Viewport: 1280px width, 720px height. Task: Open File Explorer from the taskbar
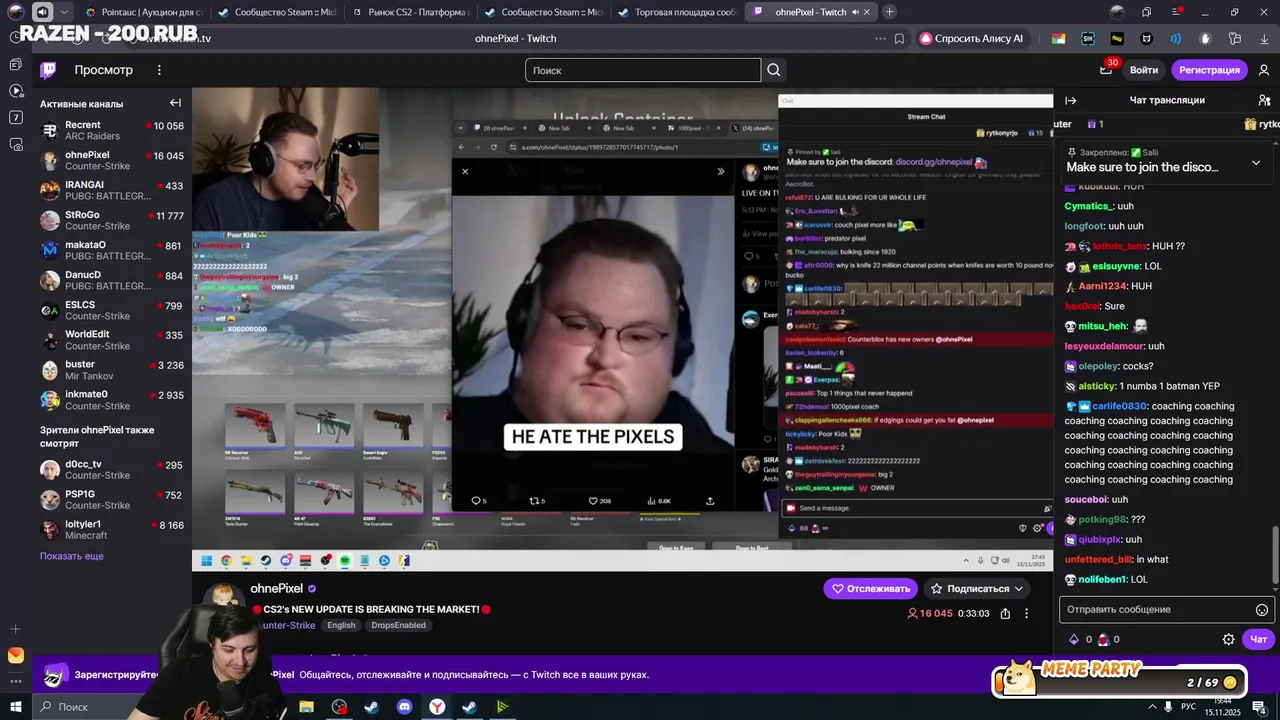(306, 707)
